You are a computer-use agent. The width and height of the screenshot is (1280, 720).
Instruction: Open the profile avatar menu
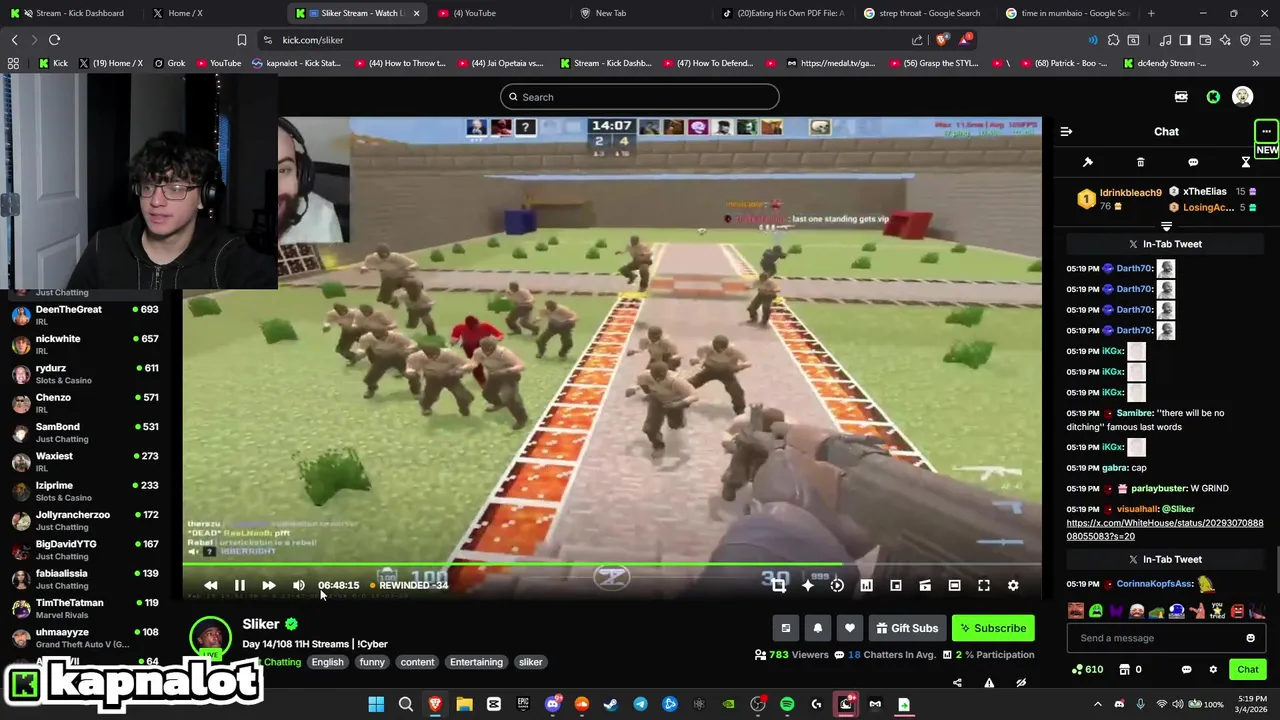tap(1242, 97)
